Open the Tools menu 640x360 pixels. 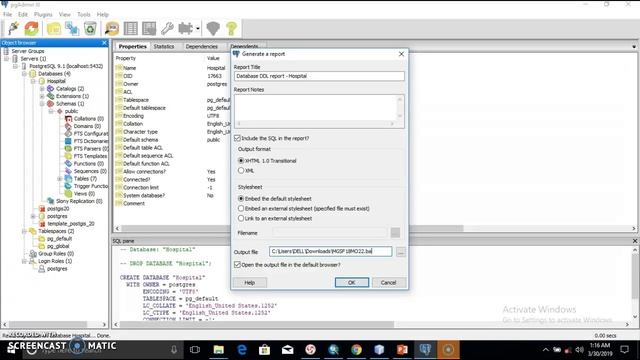point(84,14)
